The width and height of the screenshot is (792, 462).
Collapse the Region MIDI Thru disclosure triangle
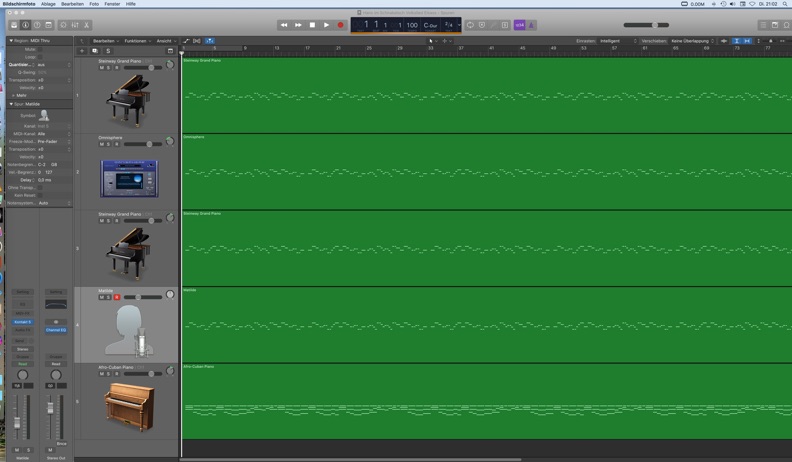pos(11,40)
